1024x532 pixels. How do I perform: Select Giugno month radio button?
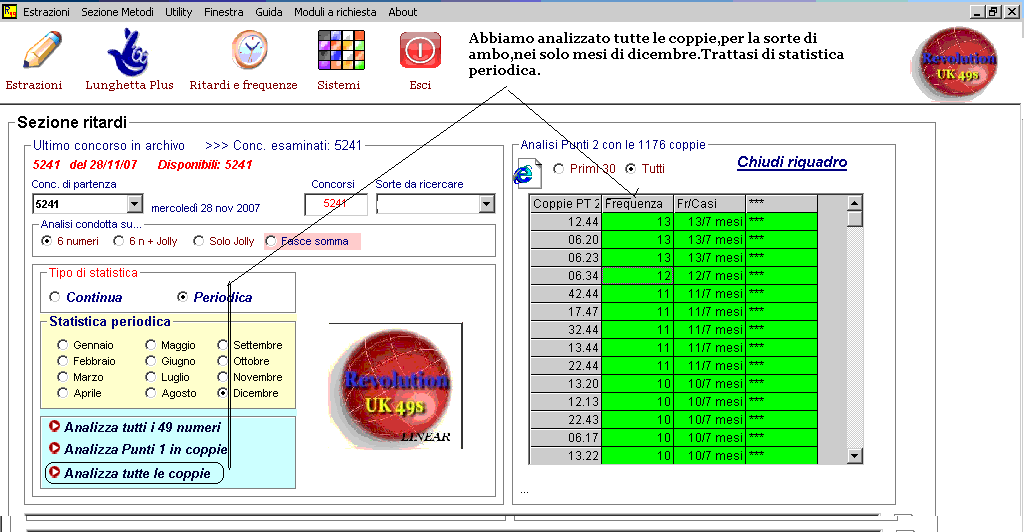(151, 361)
